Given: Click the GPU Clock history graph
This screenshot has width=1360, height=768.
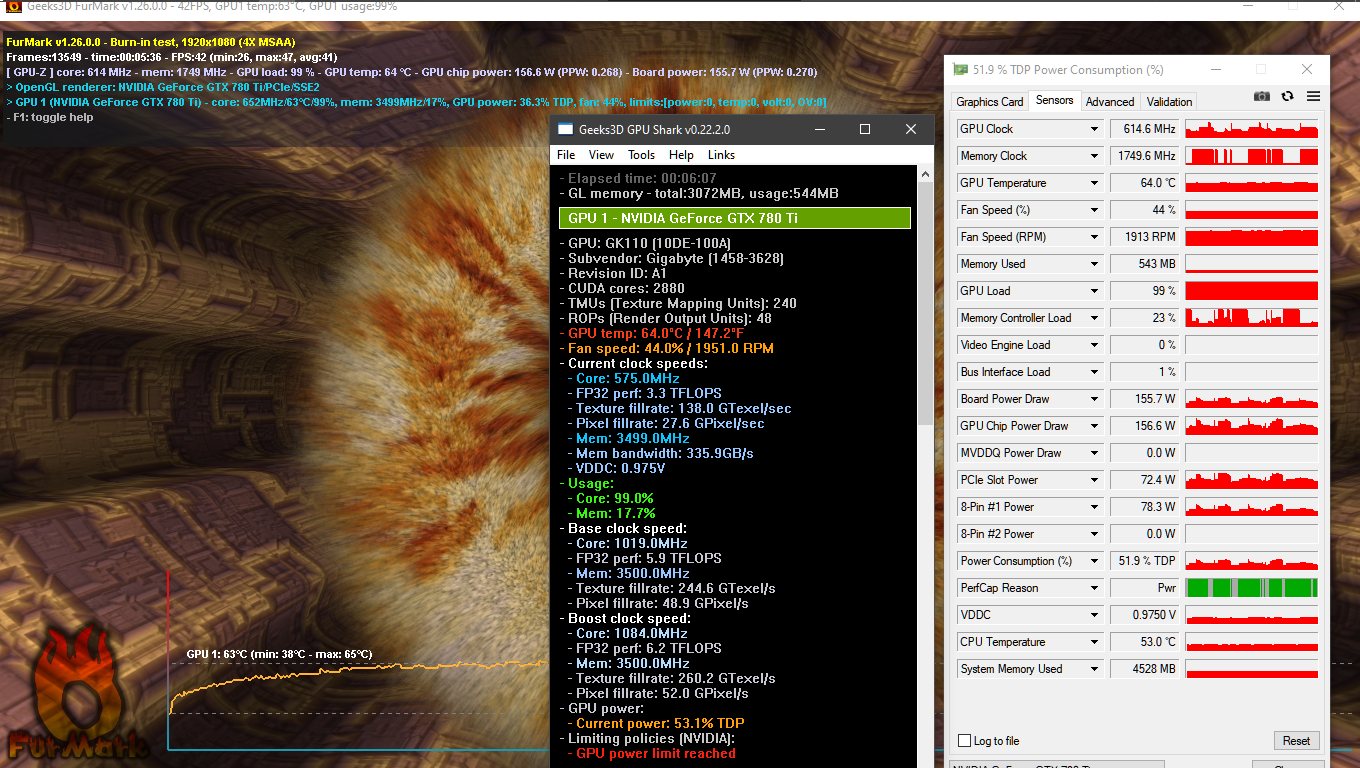Looking at the screenshot, I should click(x=1252, y=129).
